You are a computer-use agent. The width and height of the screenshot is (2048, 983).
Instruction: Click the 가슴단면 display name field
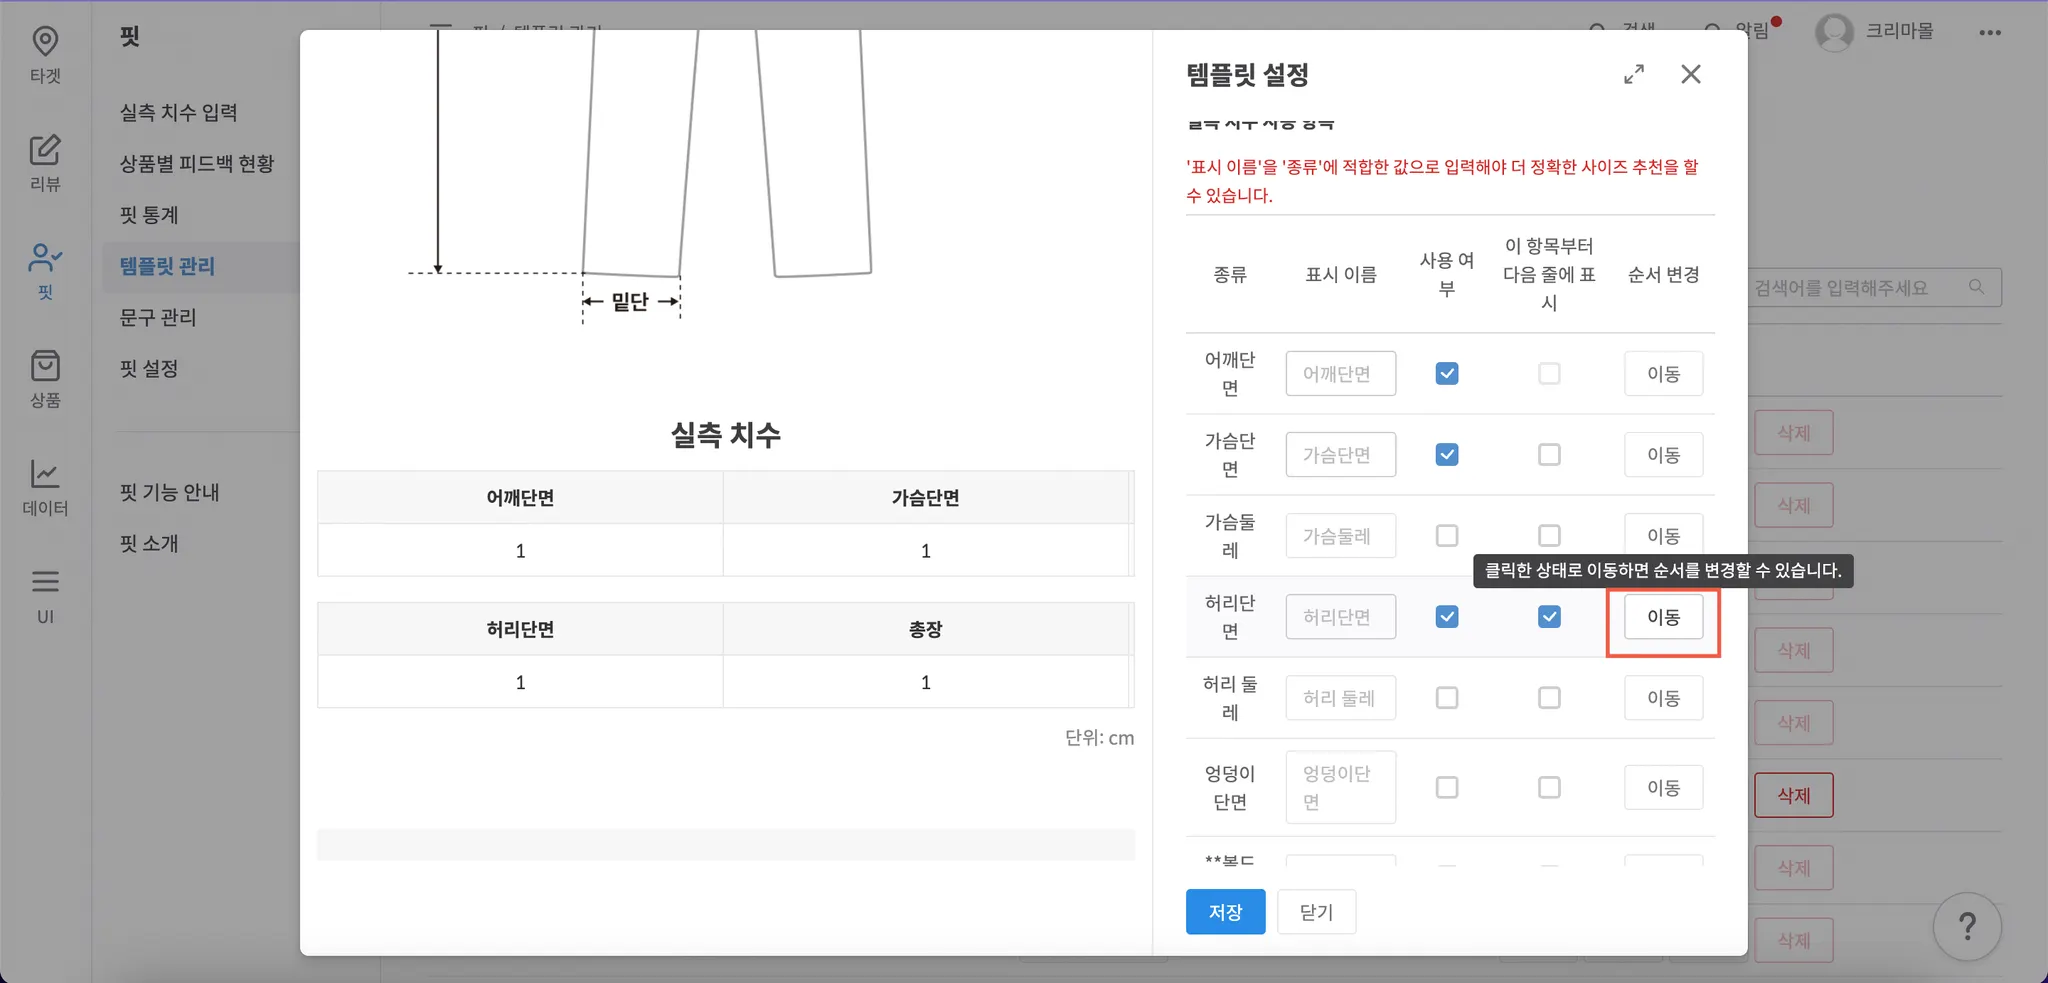click(1340, 455)
